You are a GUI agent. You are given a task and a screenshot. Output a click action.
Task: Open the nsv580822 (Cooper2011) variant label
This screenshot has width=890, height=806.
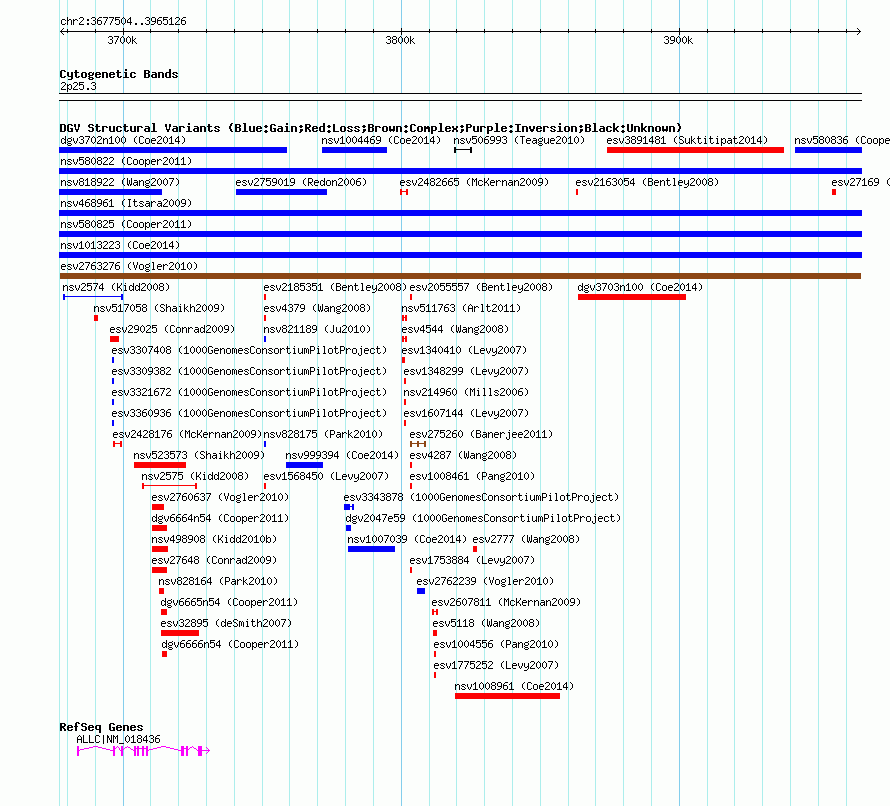(x=126, y=161)
